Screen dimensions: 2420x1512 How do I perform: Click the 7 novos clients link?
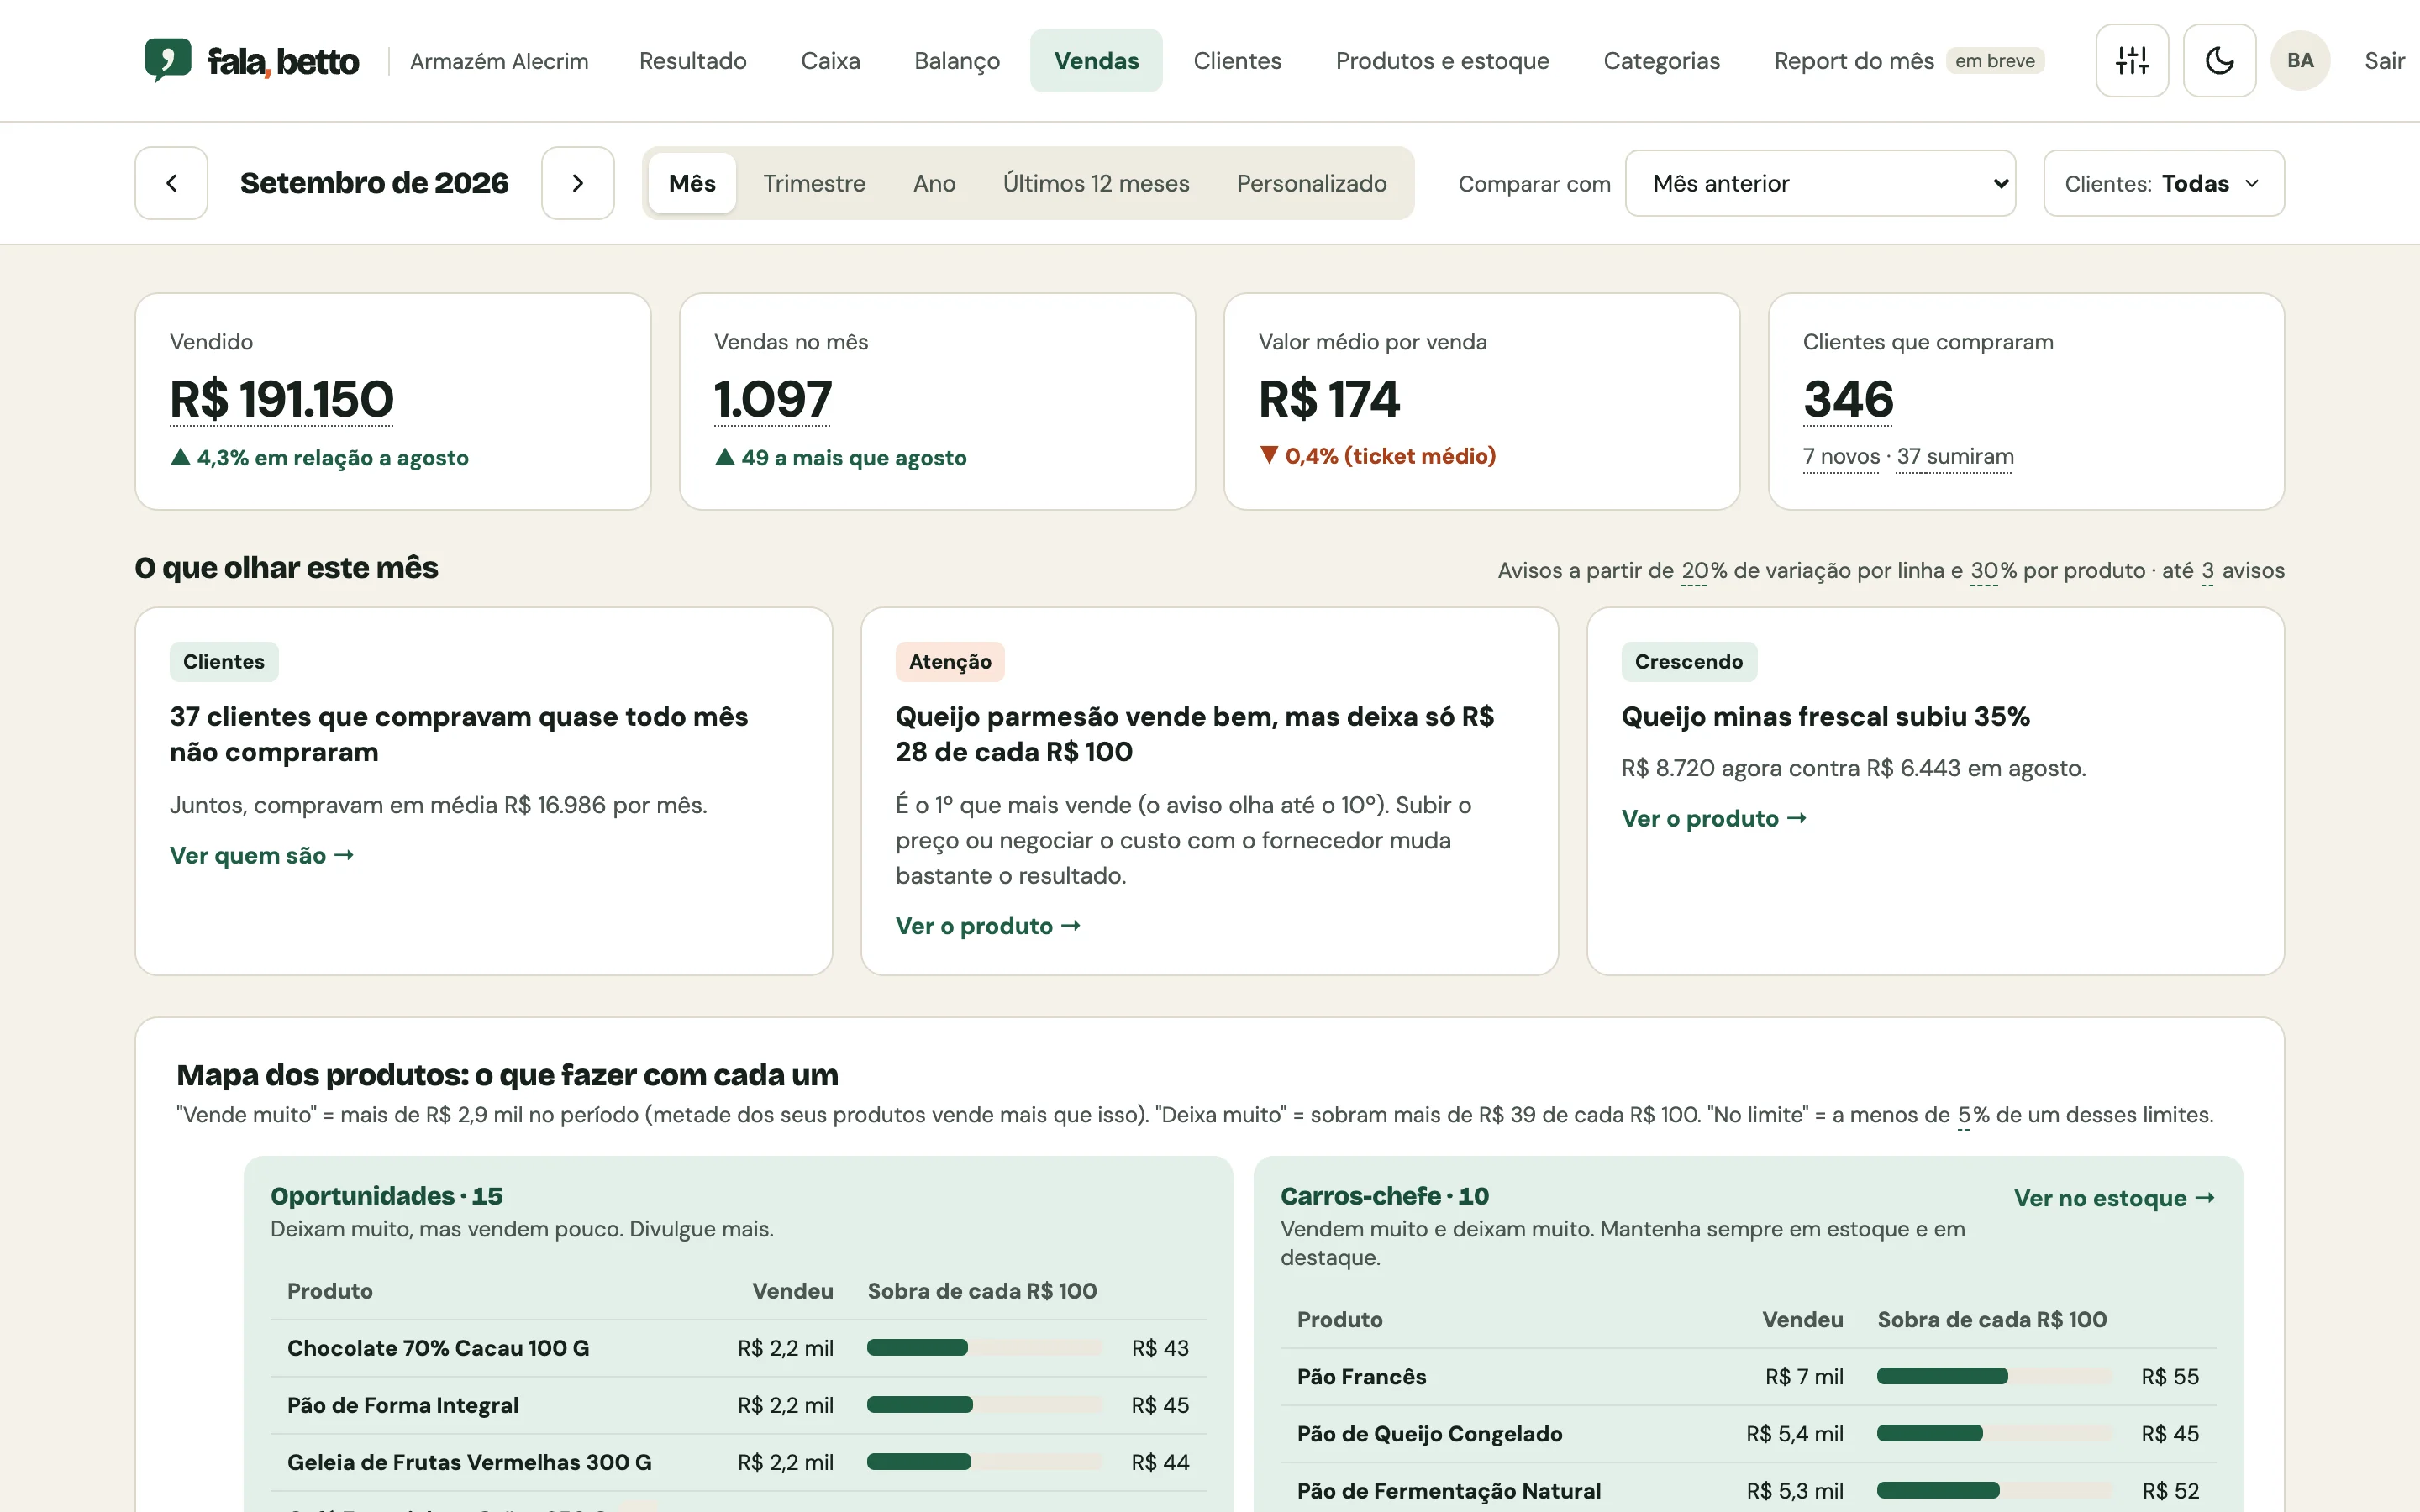tap(1841, 456)
